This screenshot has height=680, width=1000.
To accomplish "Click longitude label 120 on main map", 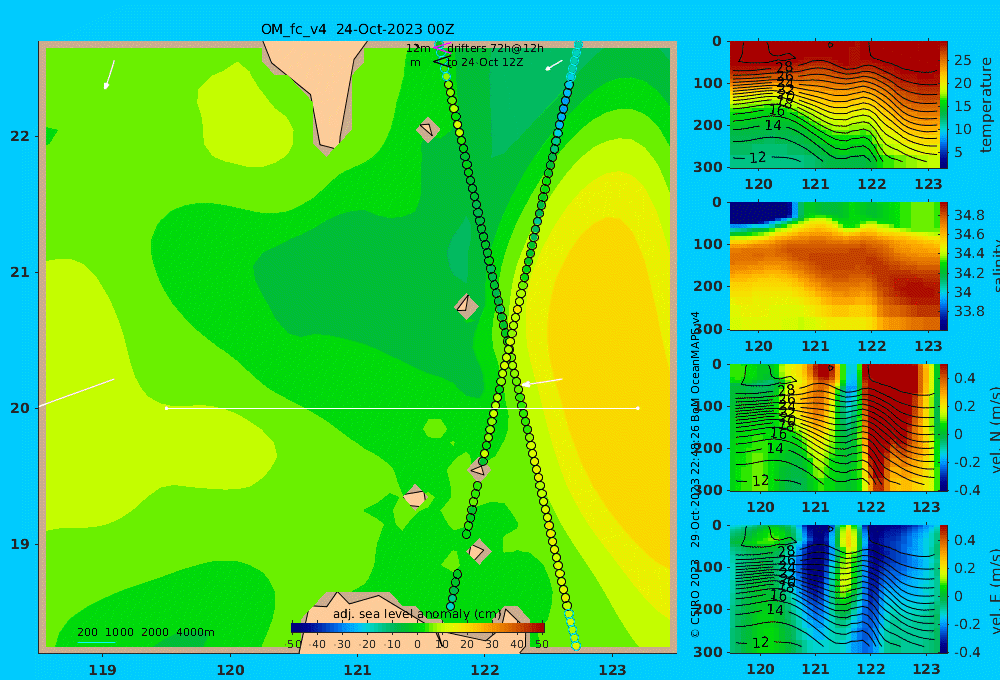I will pos(230,670).
